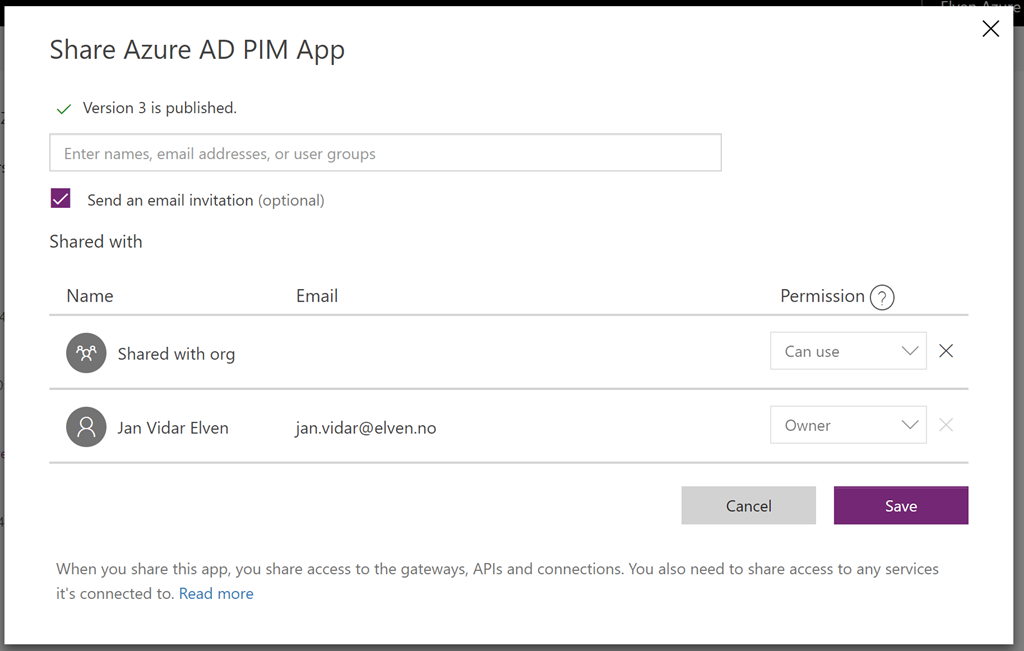
Task: Click the Shared with org name
Action: click(176, 354)
